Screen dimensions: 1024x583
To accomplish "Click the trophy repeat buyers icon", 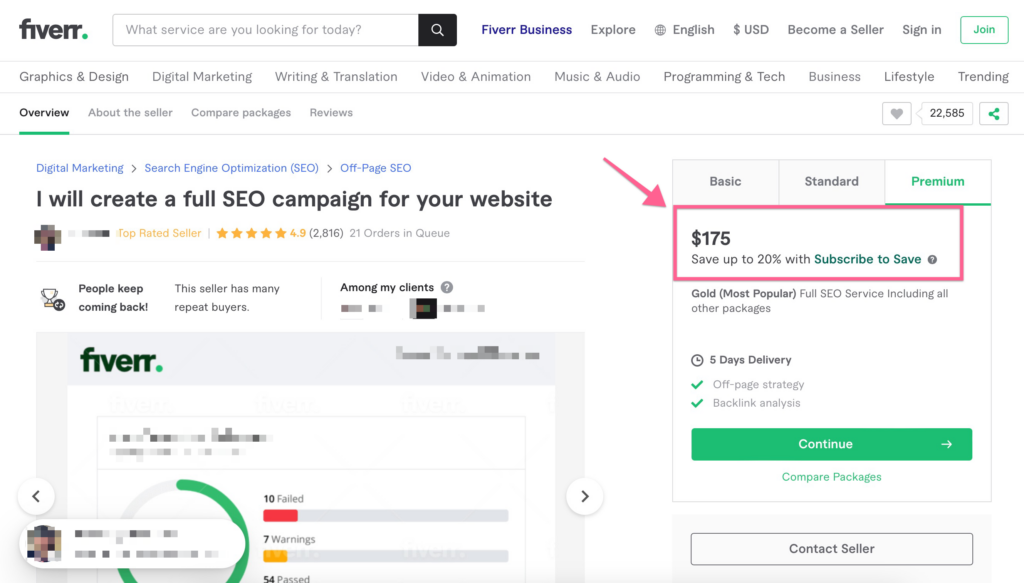I will (x=52, y=298).
